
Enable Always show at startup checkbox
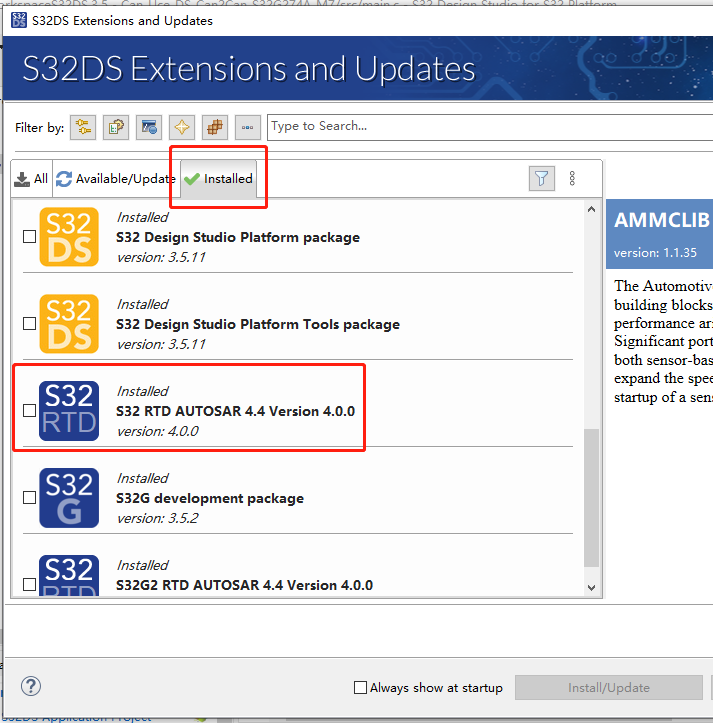click(x=360, y=687)
